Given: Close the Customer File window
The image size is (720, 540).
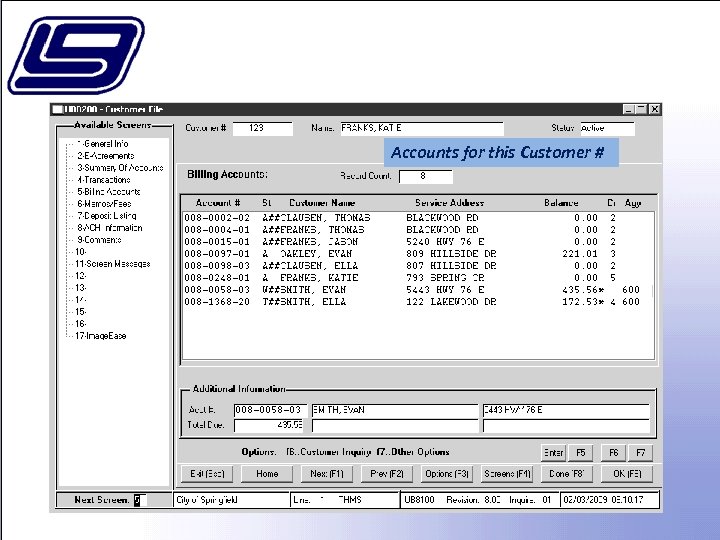Looking at the screenshot, I should click(x=655, y=109).
